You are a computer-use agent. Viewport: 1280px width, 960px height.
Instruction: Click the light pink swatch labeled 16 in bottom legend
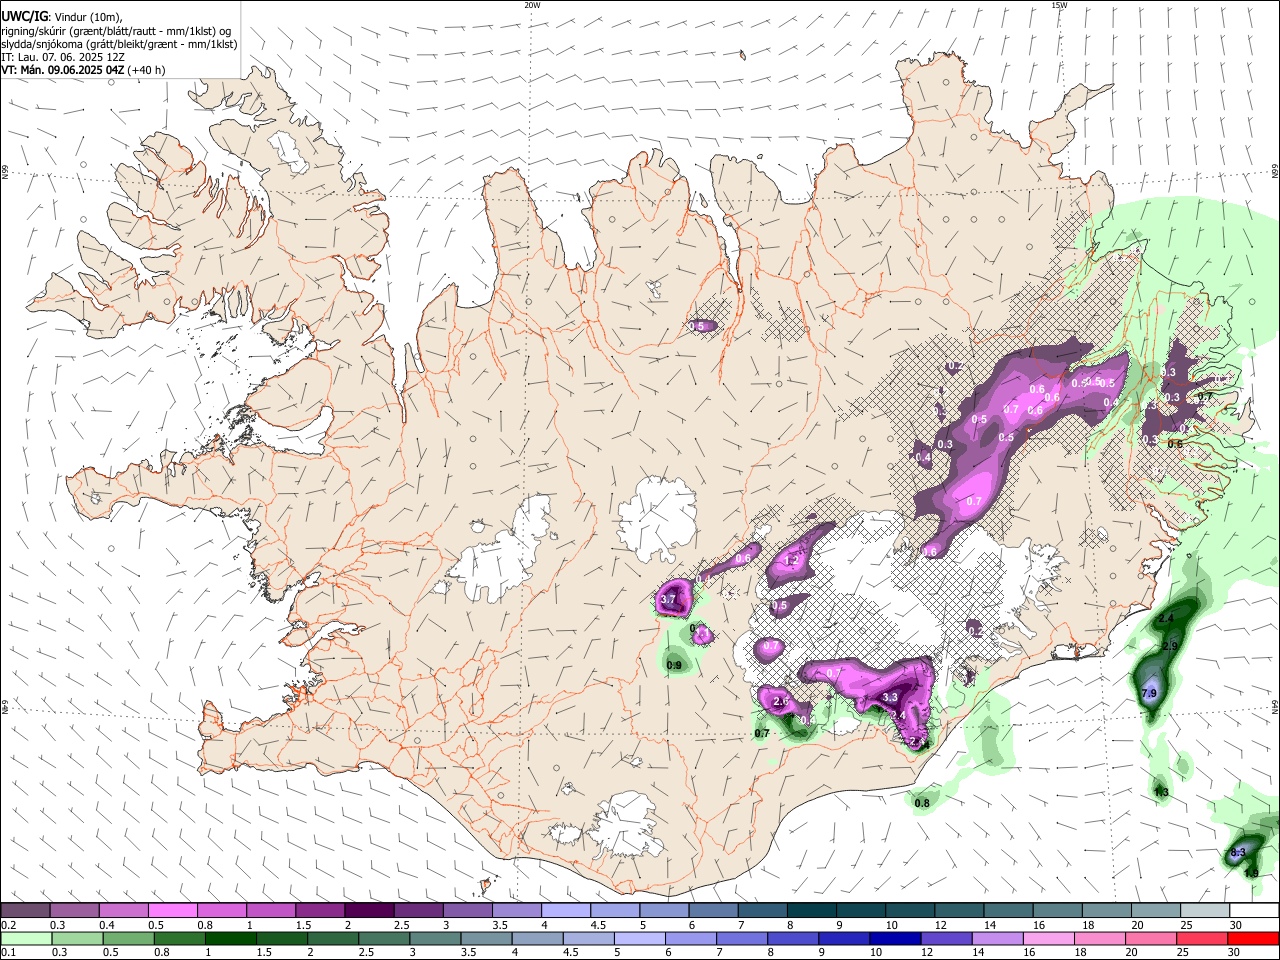[x=1049, y=938]
